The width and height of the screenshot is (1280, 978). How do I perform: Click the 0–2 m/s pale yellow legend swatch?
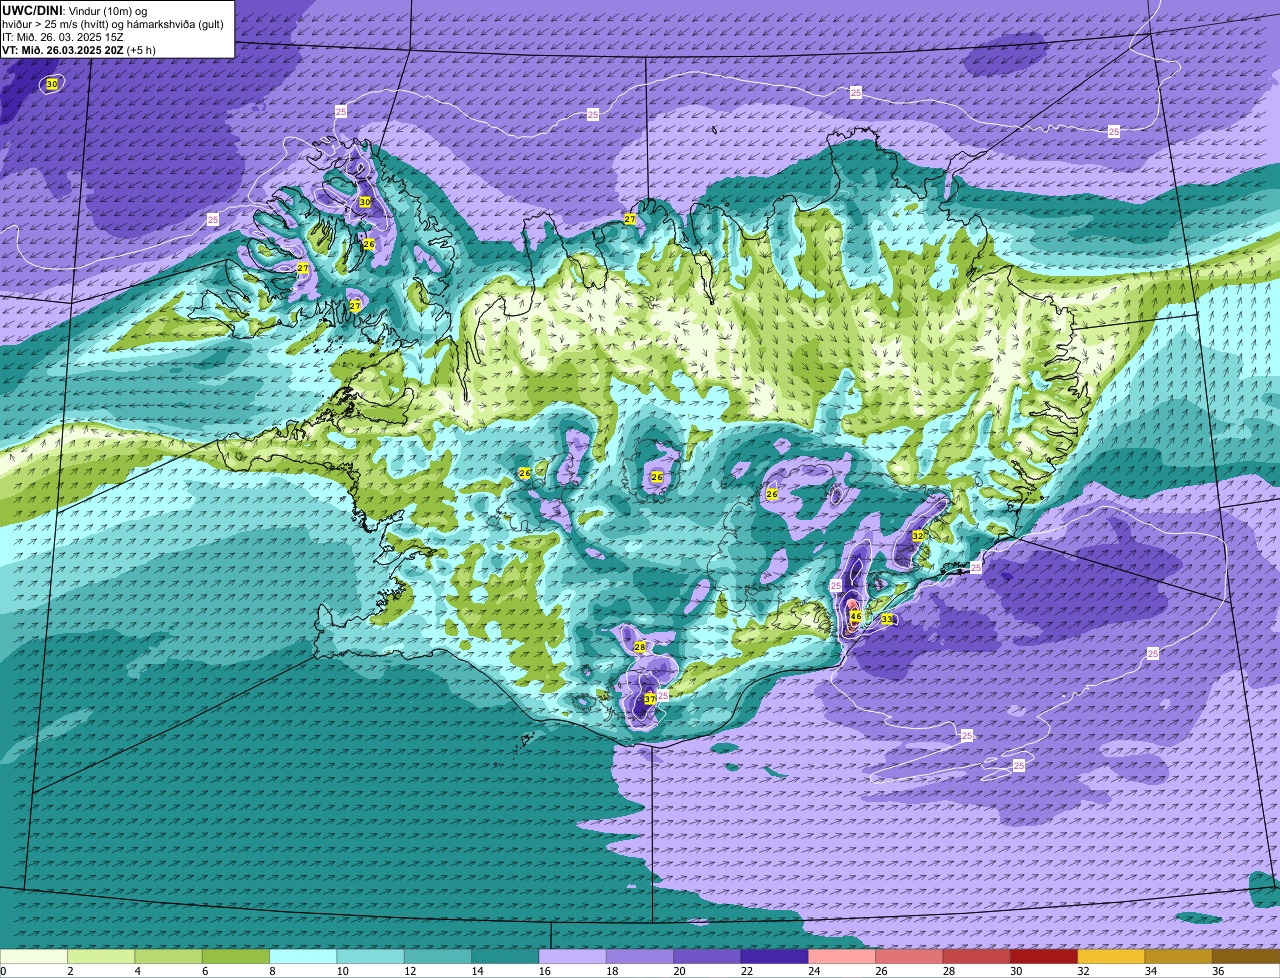[34, 956]
